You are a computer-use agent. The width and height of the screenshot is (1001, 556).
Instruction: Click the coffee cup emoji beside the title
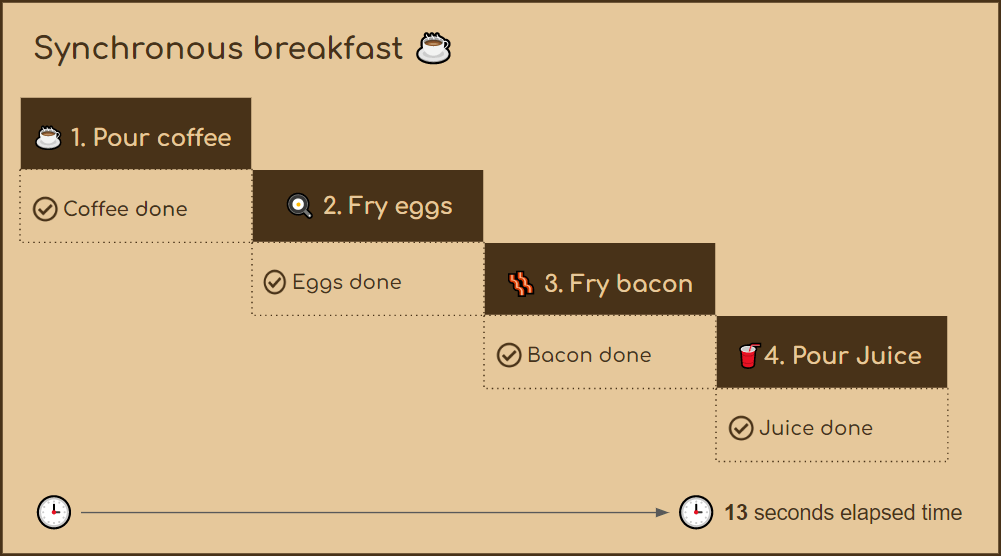coord(433,49)
